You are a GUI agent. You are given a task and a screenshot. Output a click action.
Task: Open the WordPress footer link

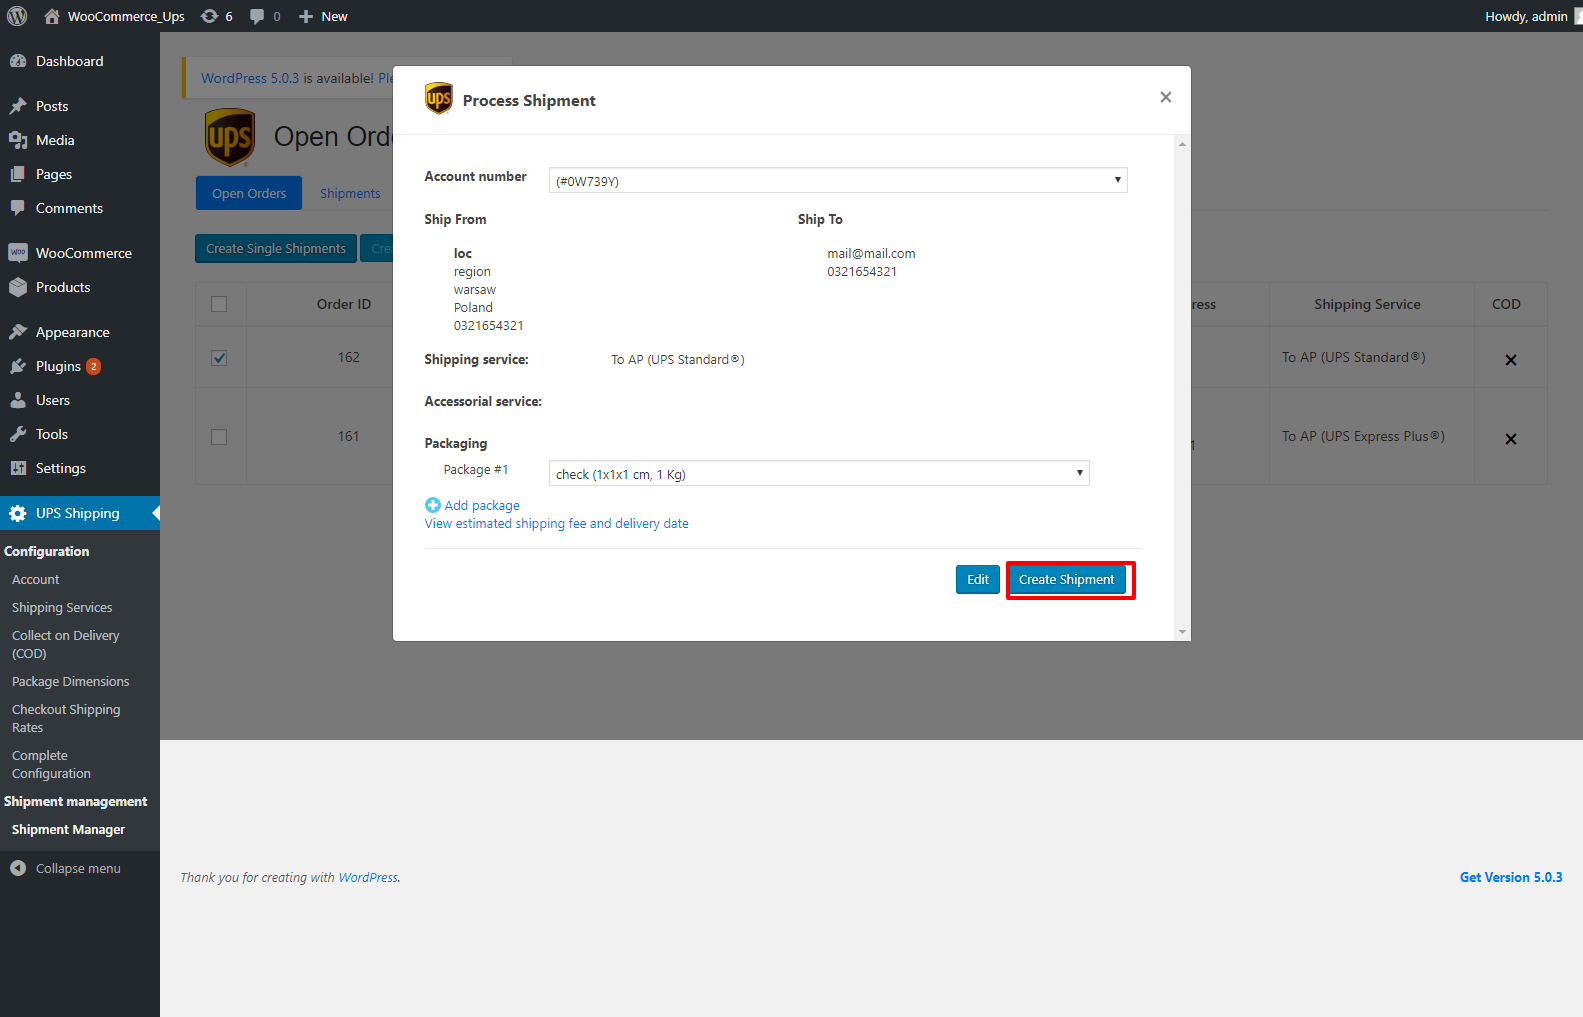click(368, 877)
